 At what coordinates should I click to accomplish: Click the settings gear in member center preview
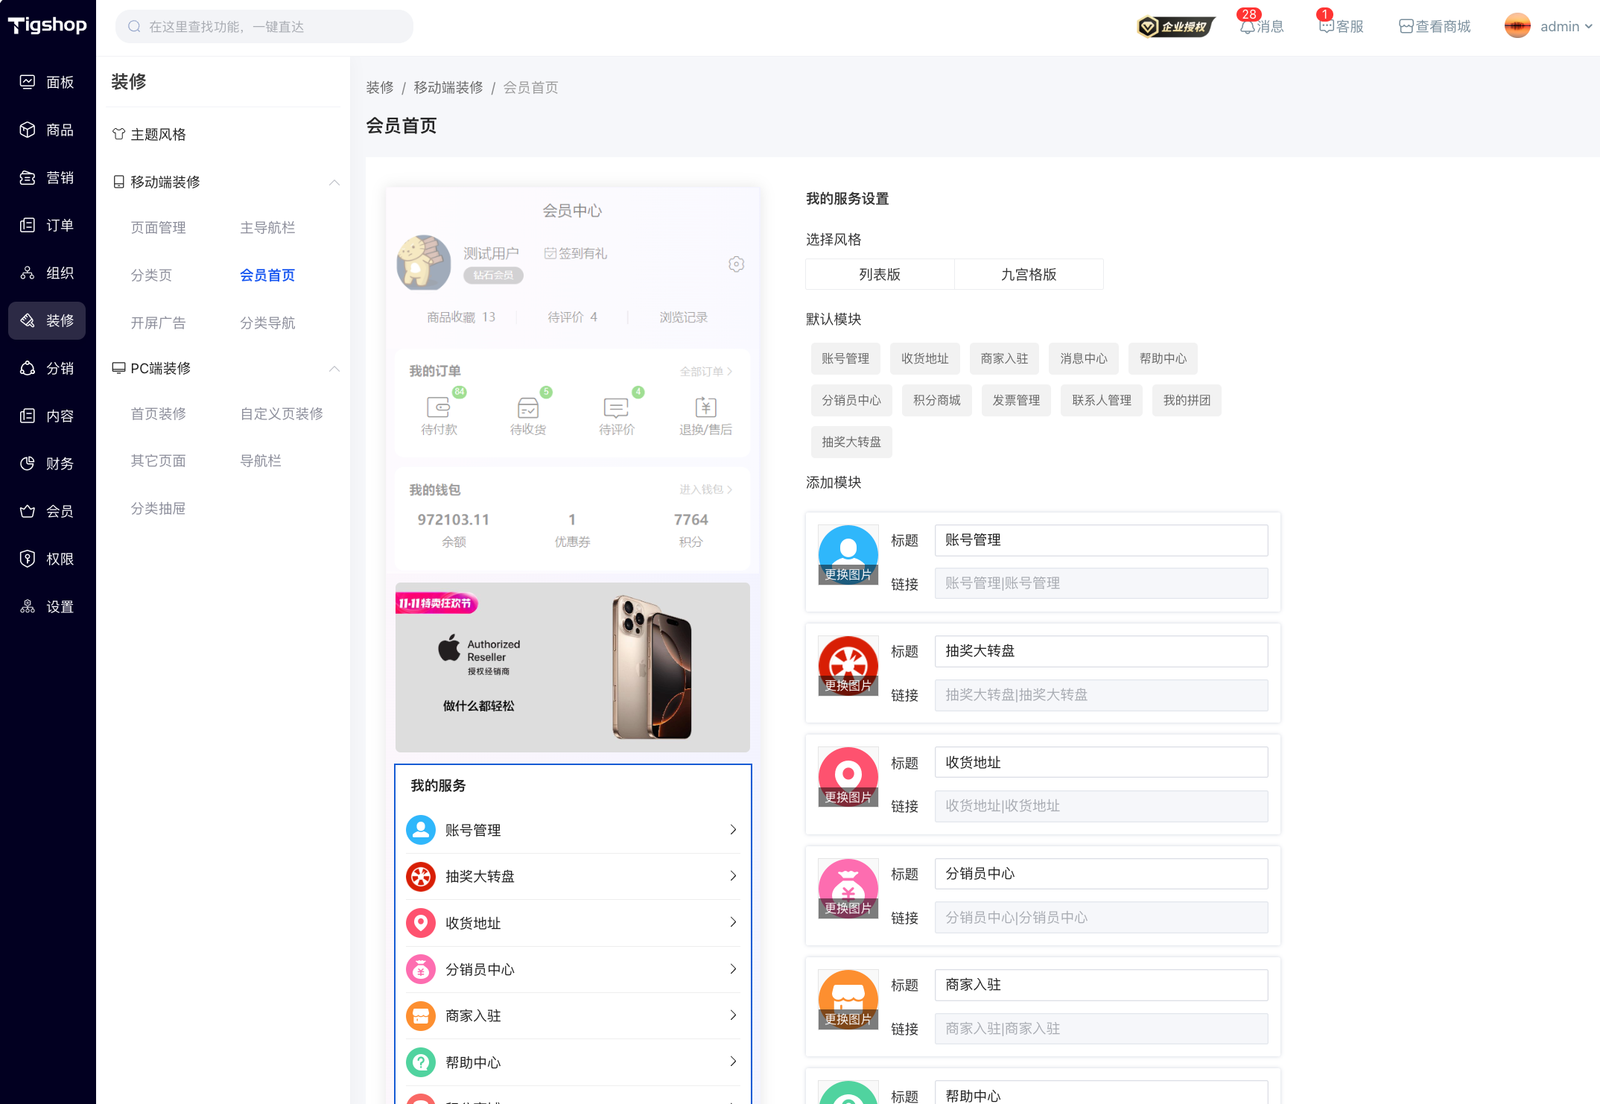click(736, 264)
